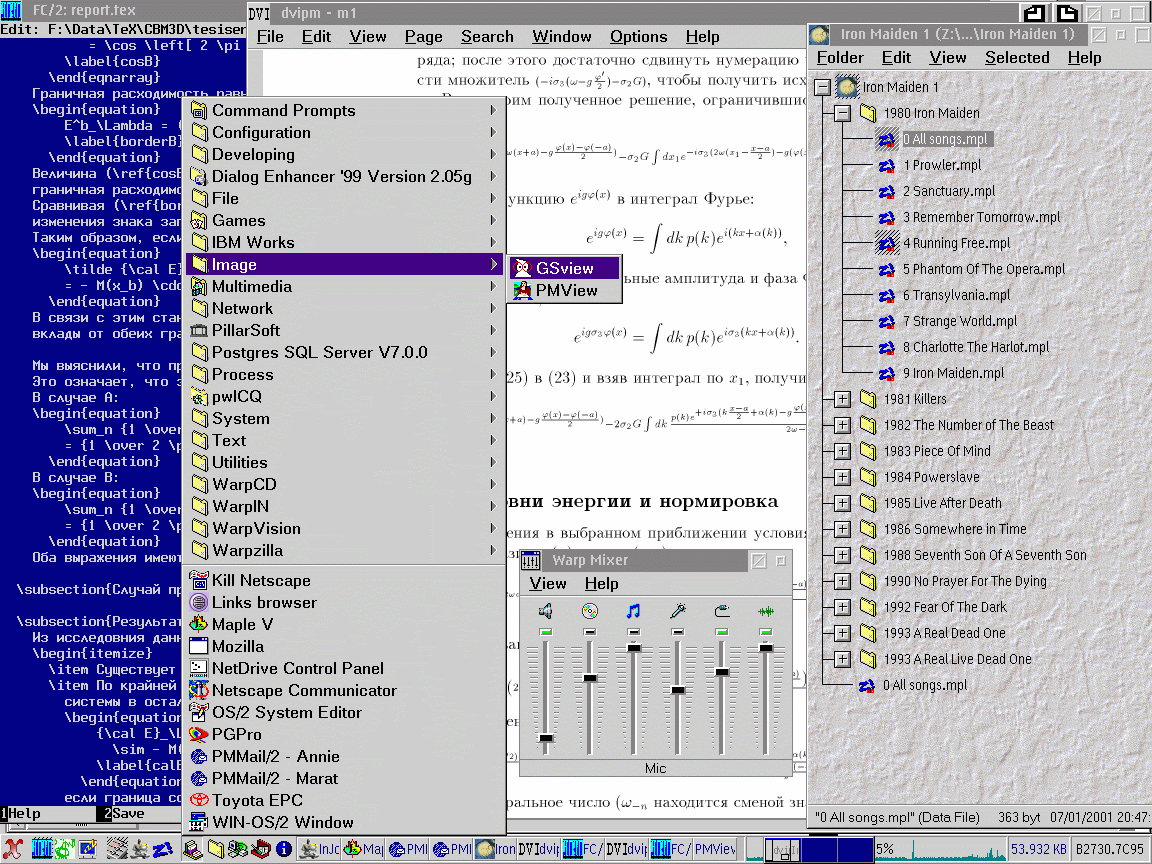The width and height of the screenshot is (1152, 864).
Task: Start Links browser from the launcher list
Action: coord(344,602)
